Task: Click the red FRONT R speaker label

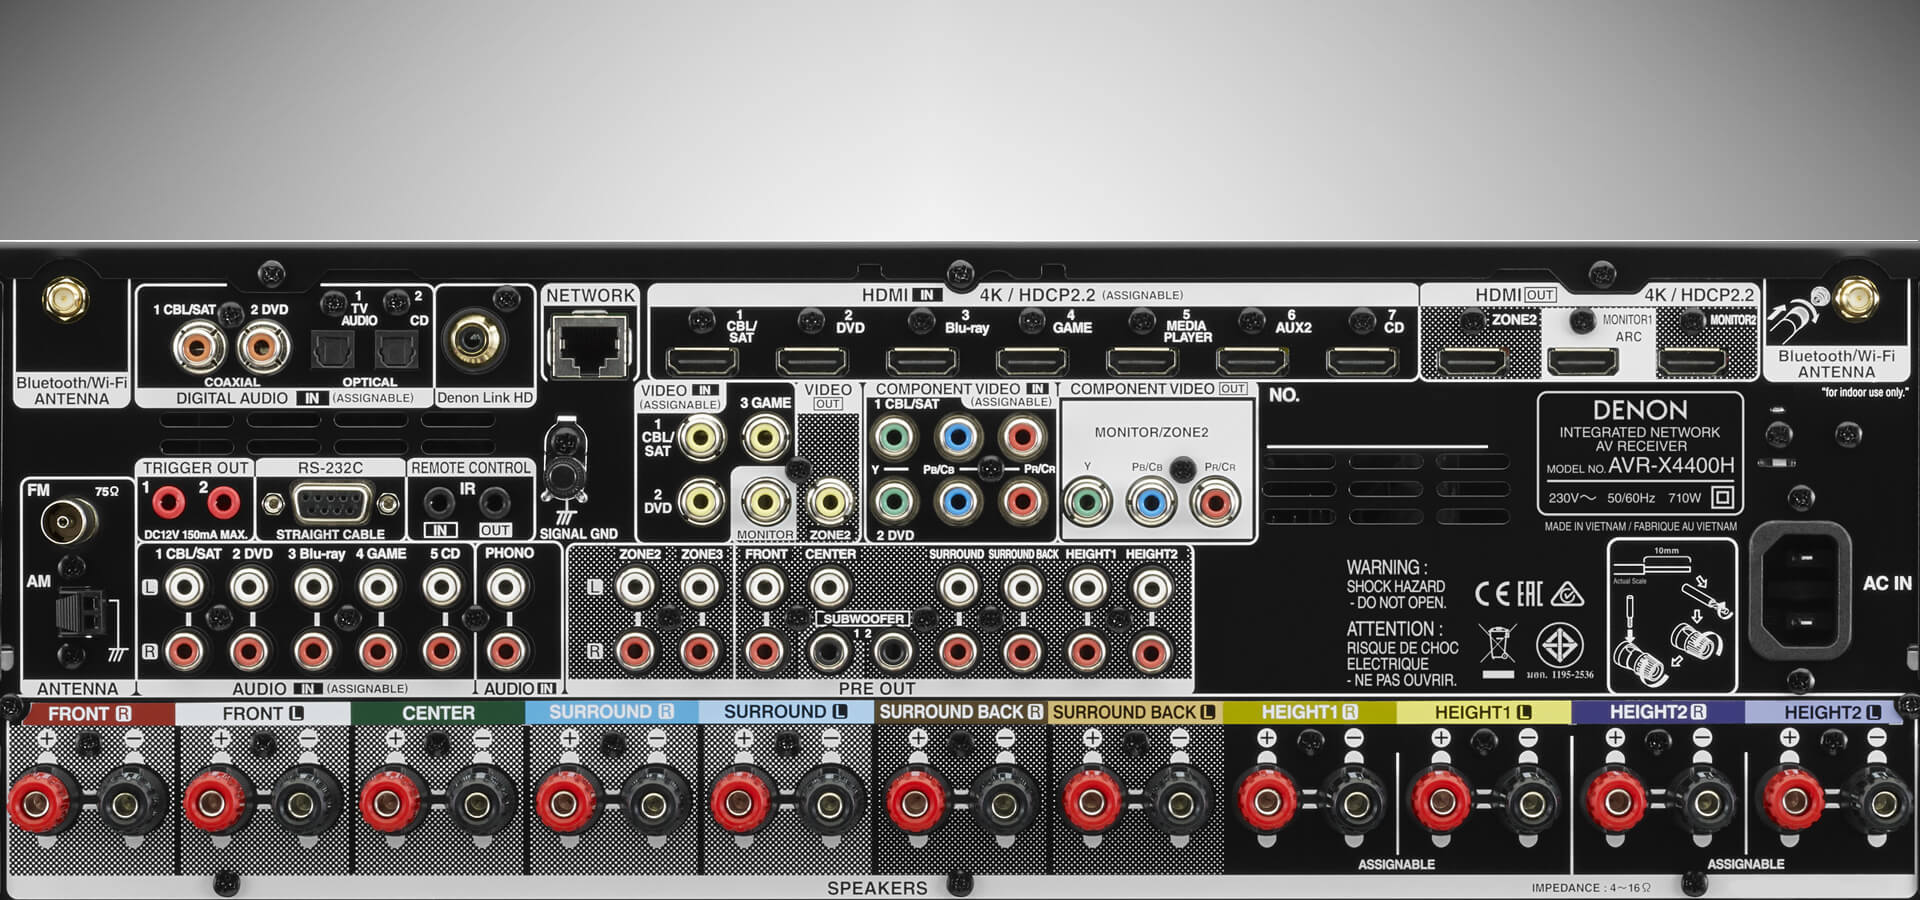Action: tap(89, 714)
